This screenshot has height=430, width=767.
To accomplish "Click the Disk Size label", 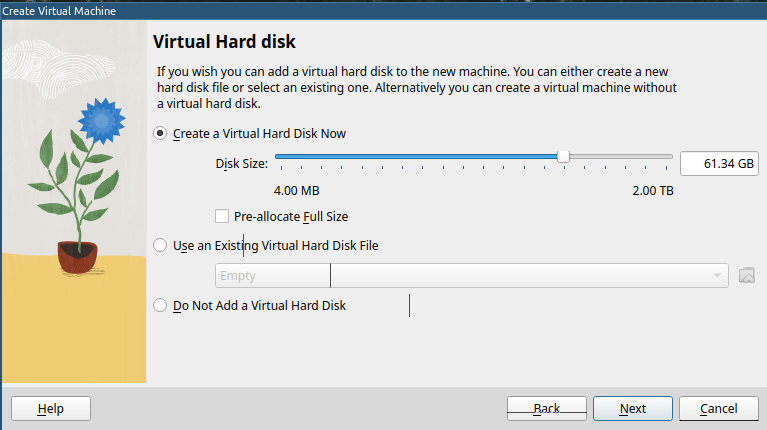I will pos(241,163).
